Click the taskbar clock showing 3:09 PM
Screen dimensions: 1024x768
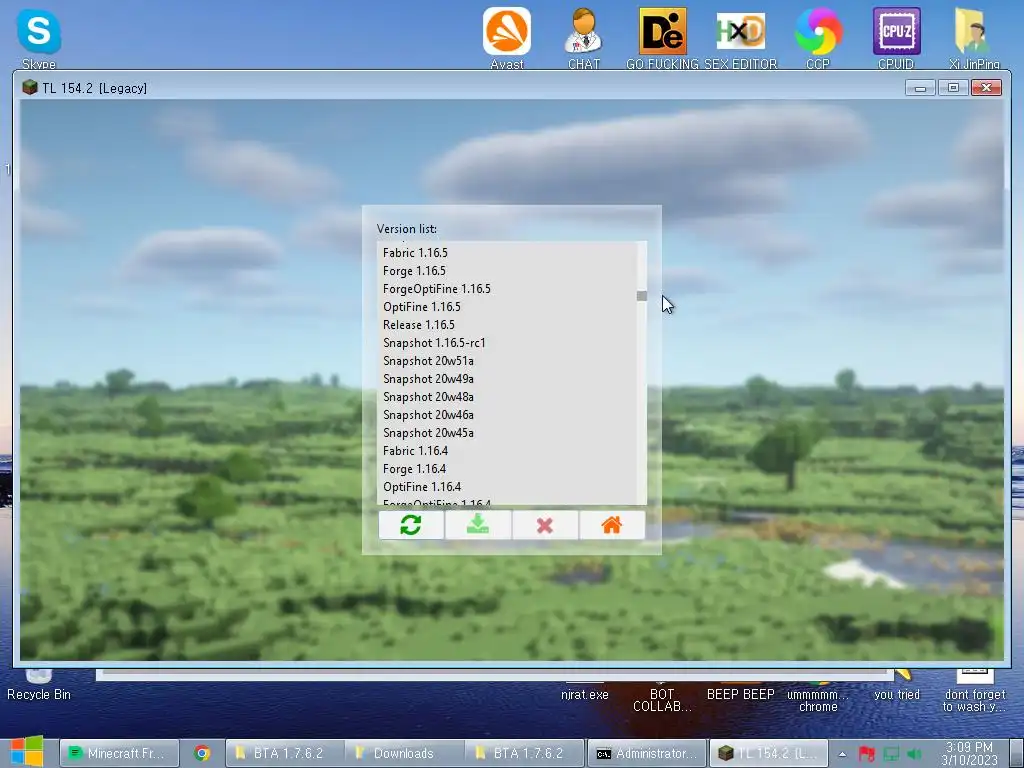click(x=969, y=753)
